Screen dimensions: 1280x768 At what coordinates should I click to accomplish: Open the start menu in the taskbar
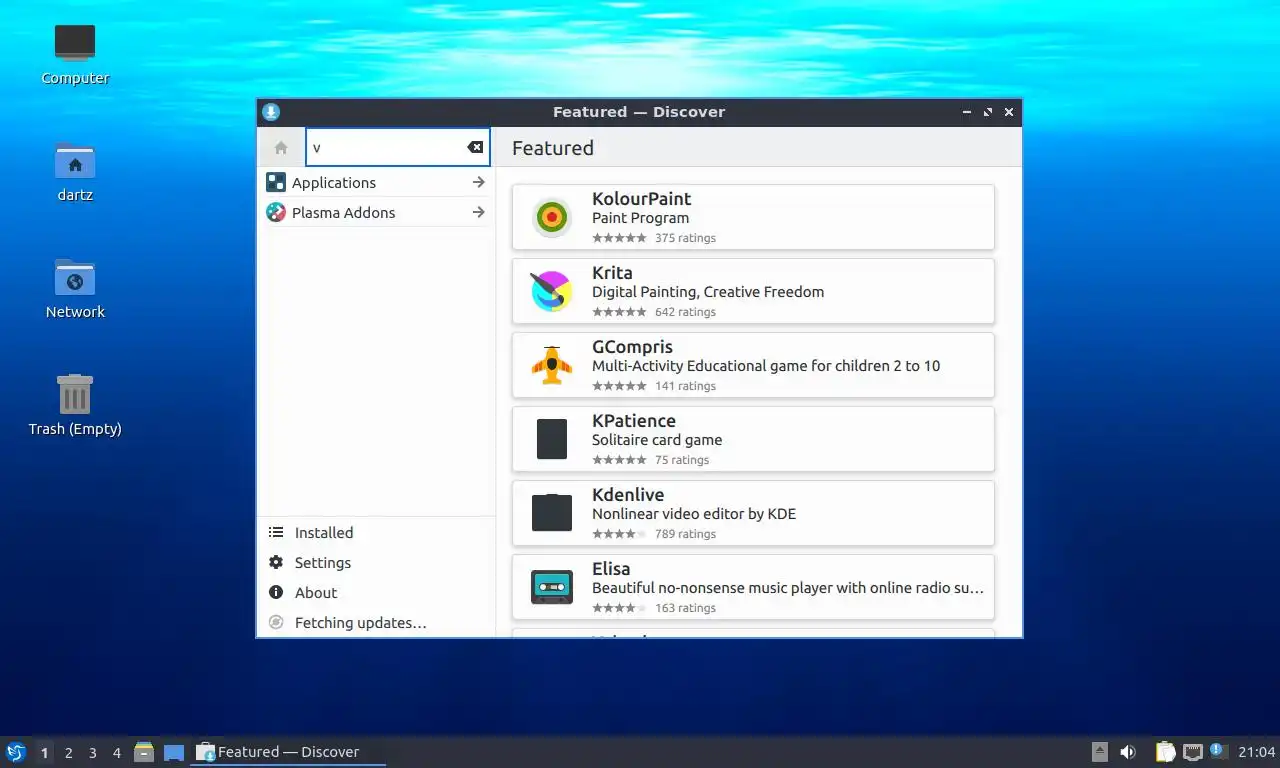[x=16, y=752]
